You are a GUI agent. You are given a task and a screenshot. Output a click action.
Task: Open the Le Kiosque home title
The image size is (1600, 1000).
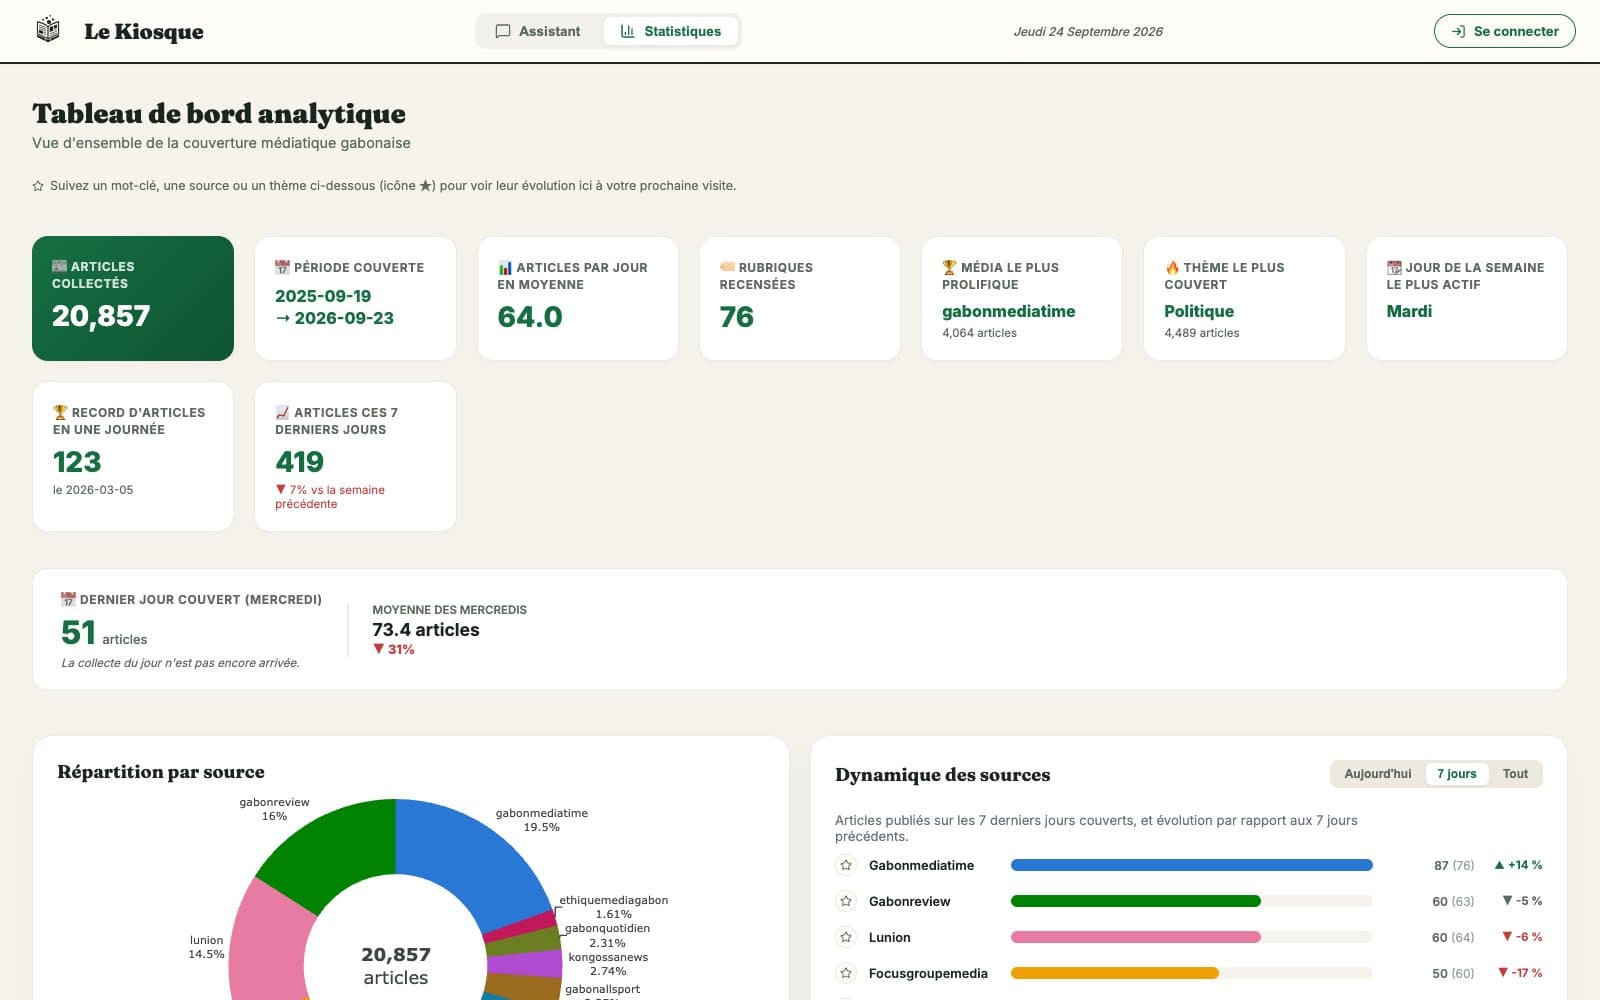(x=144, y=32)
